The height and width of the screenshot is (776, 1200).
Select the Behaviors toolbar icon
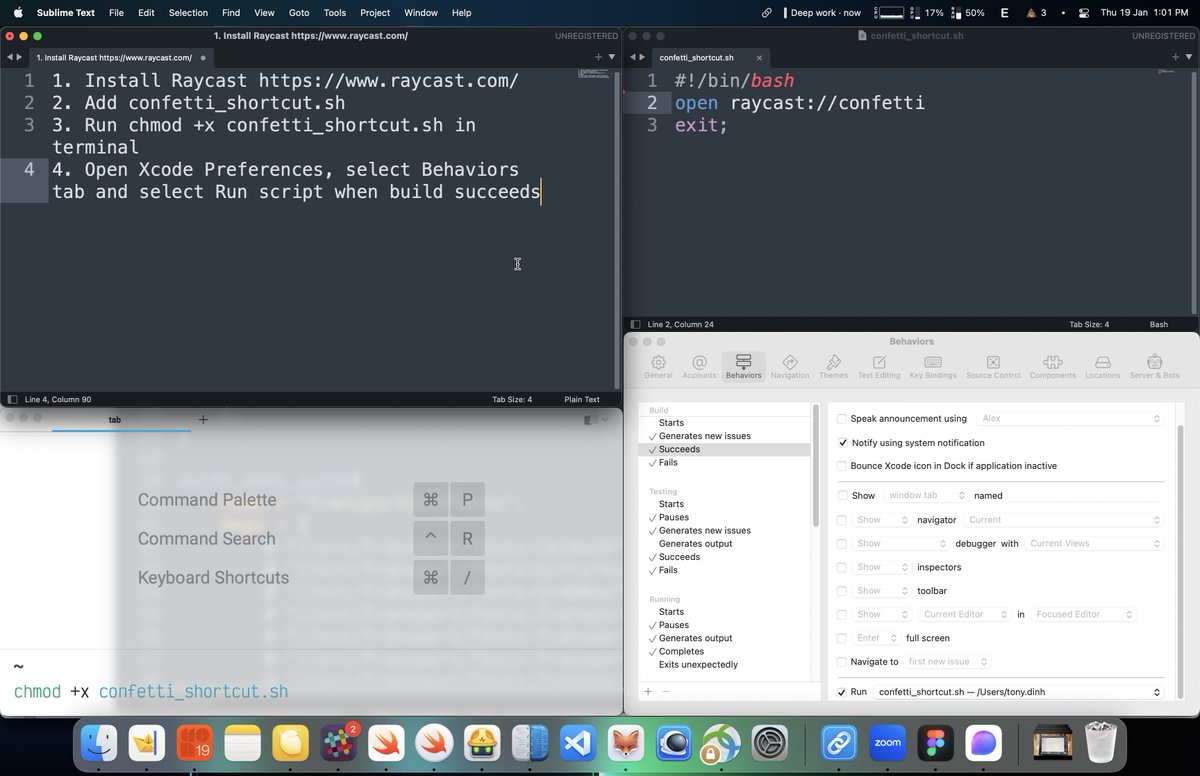[743, 366]
